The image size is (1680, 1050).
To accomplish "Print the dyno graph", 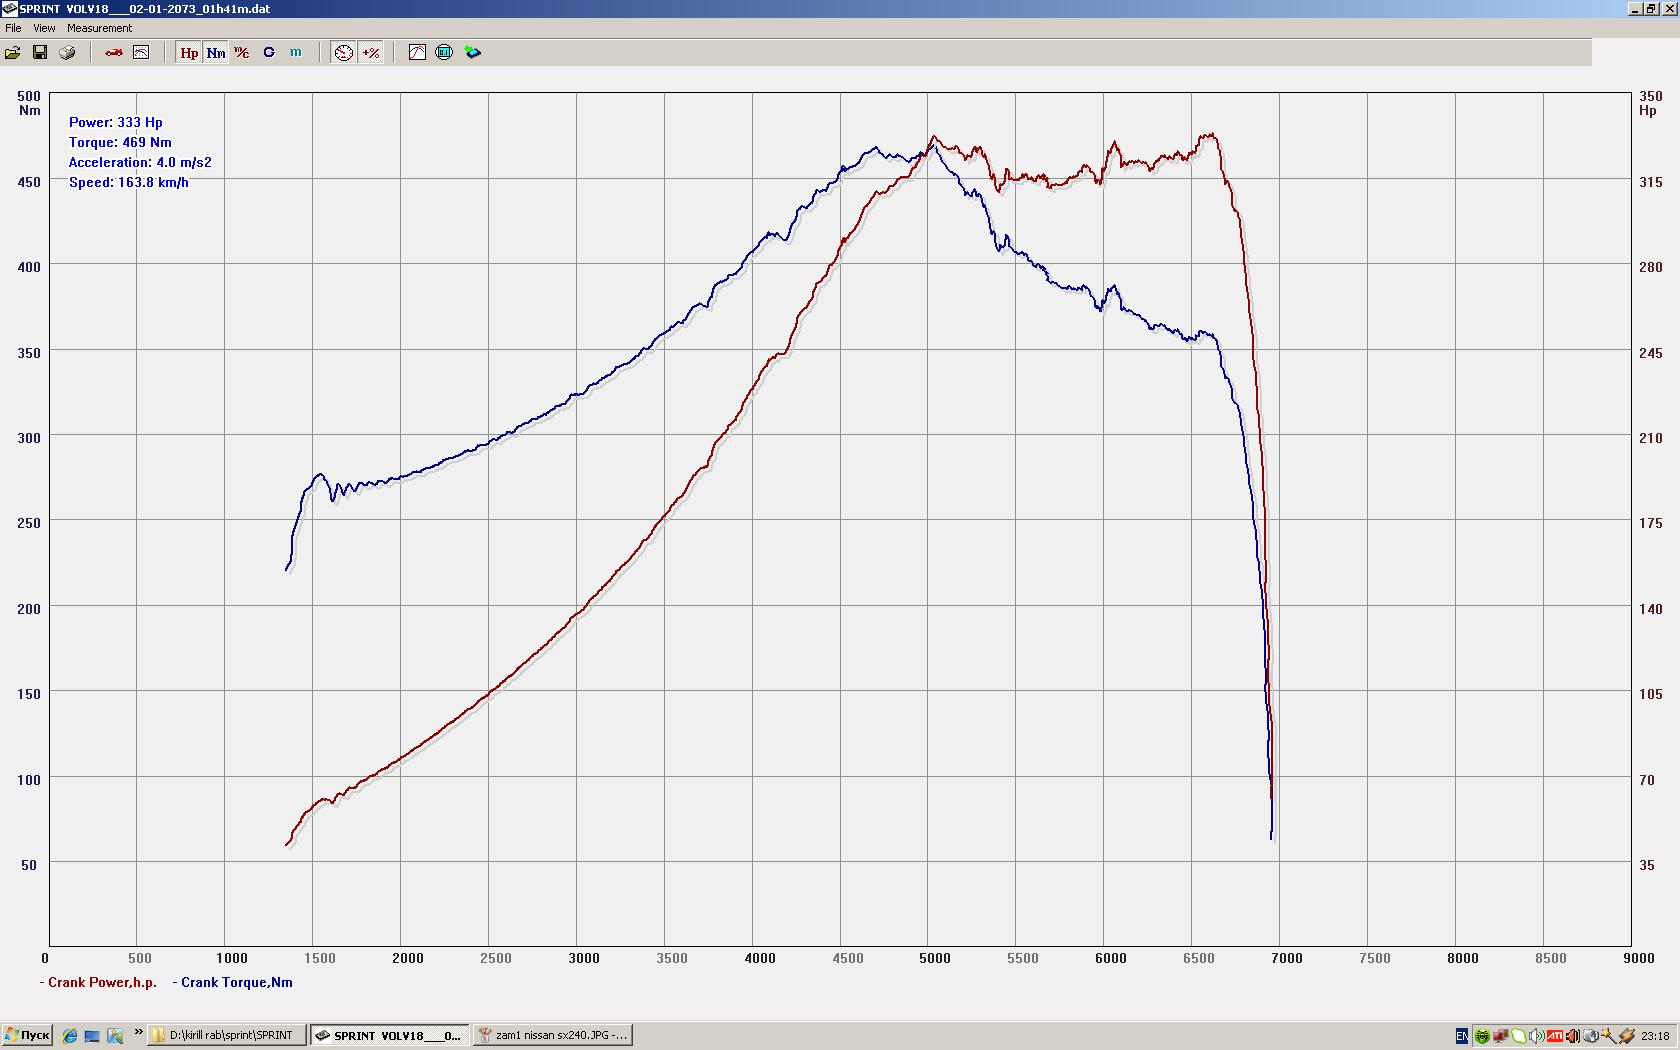I will tap(67, 52).
